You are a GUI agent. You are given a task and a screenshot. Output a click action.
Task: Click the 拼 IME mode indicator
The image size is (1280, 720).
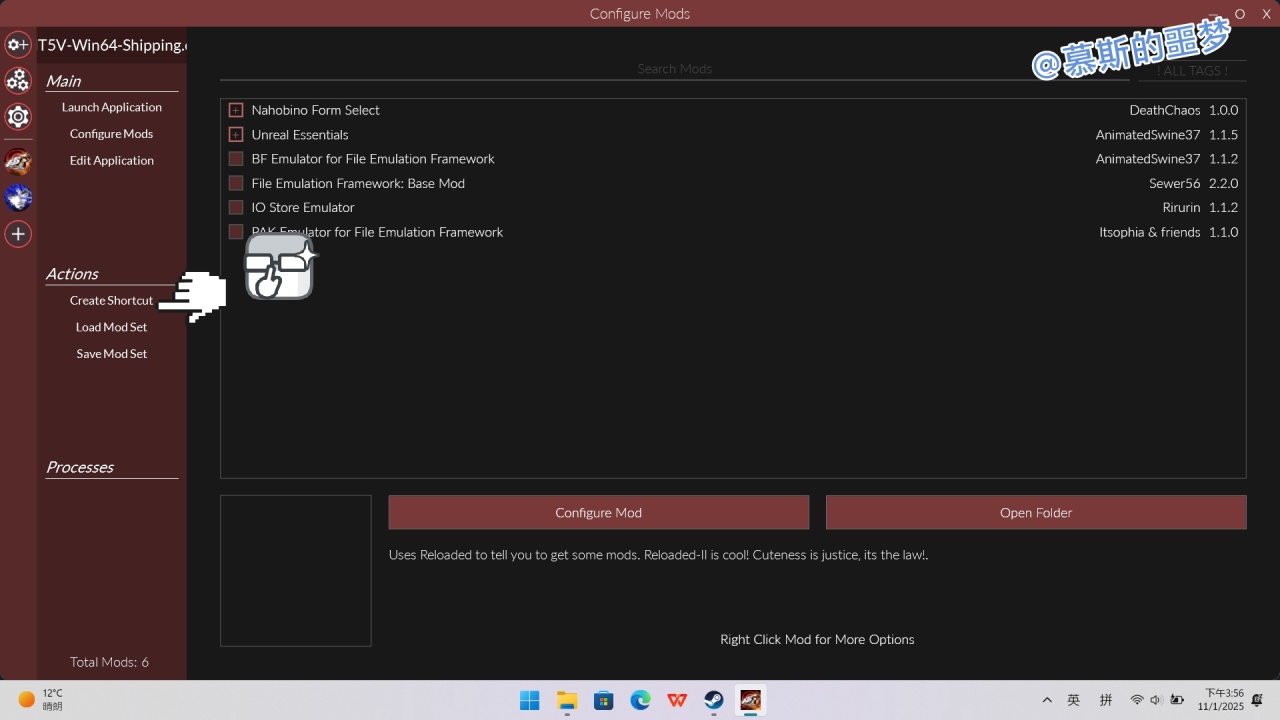[1106, 700]
